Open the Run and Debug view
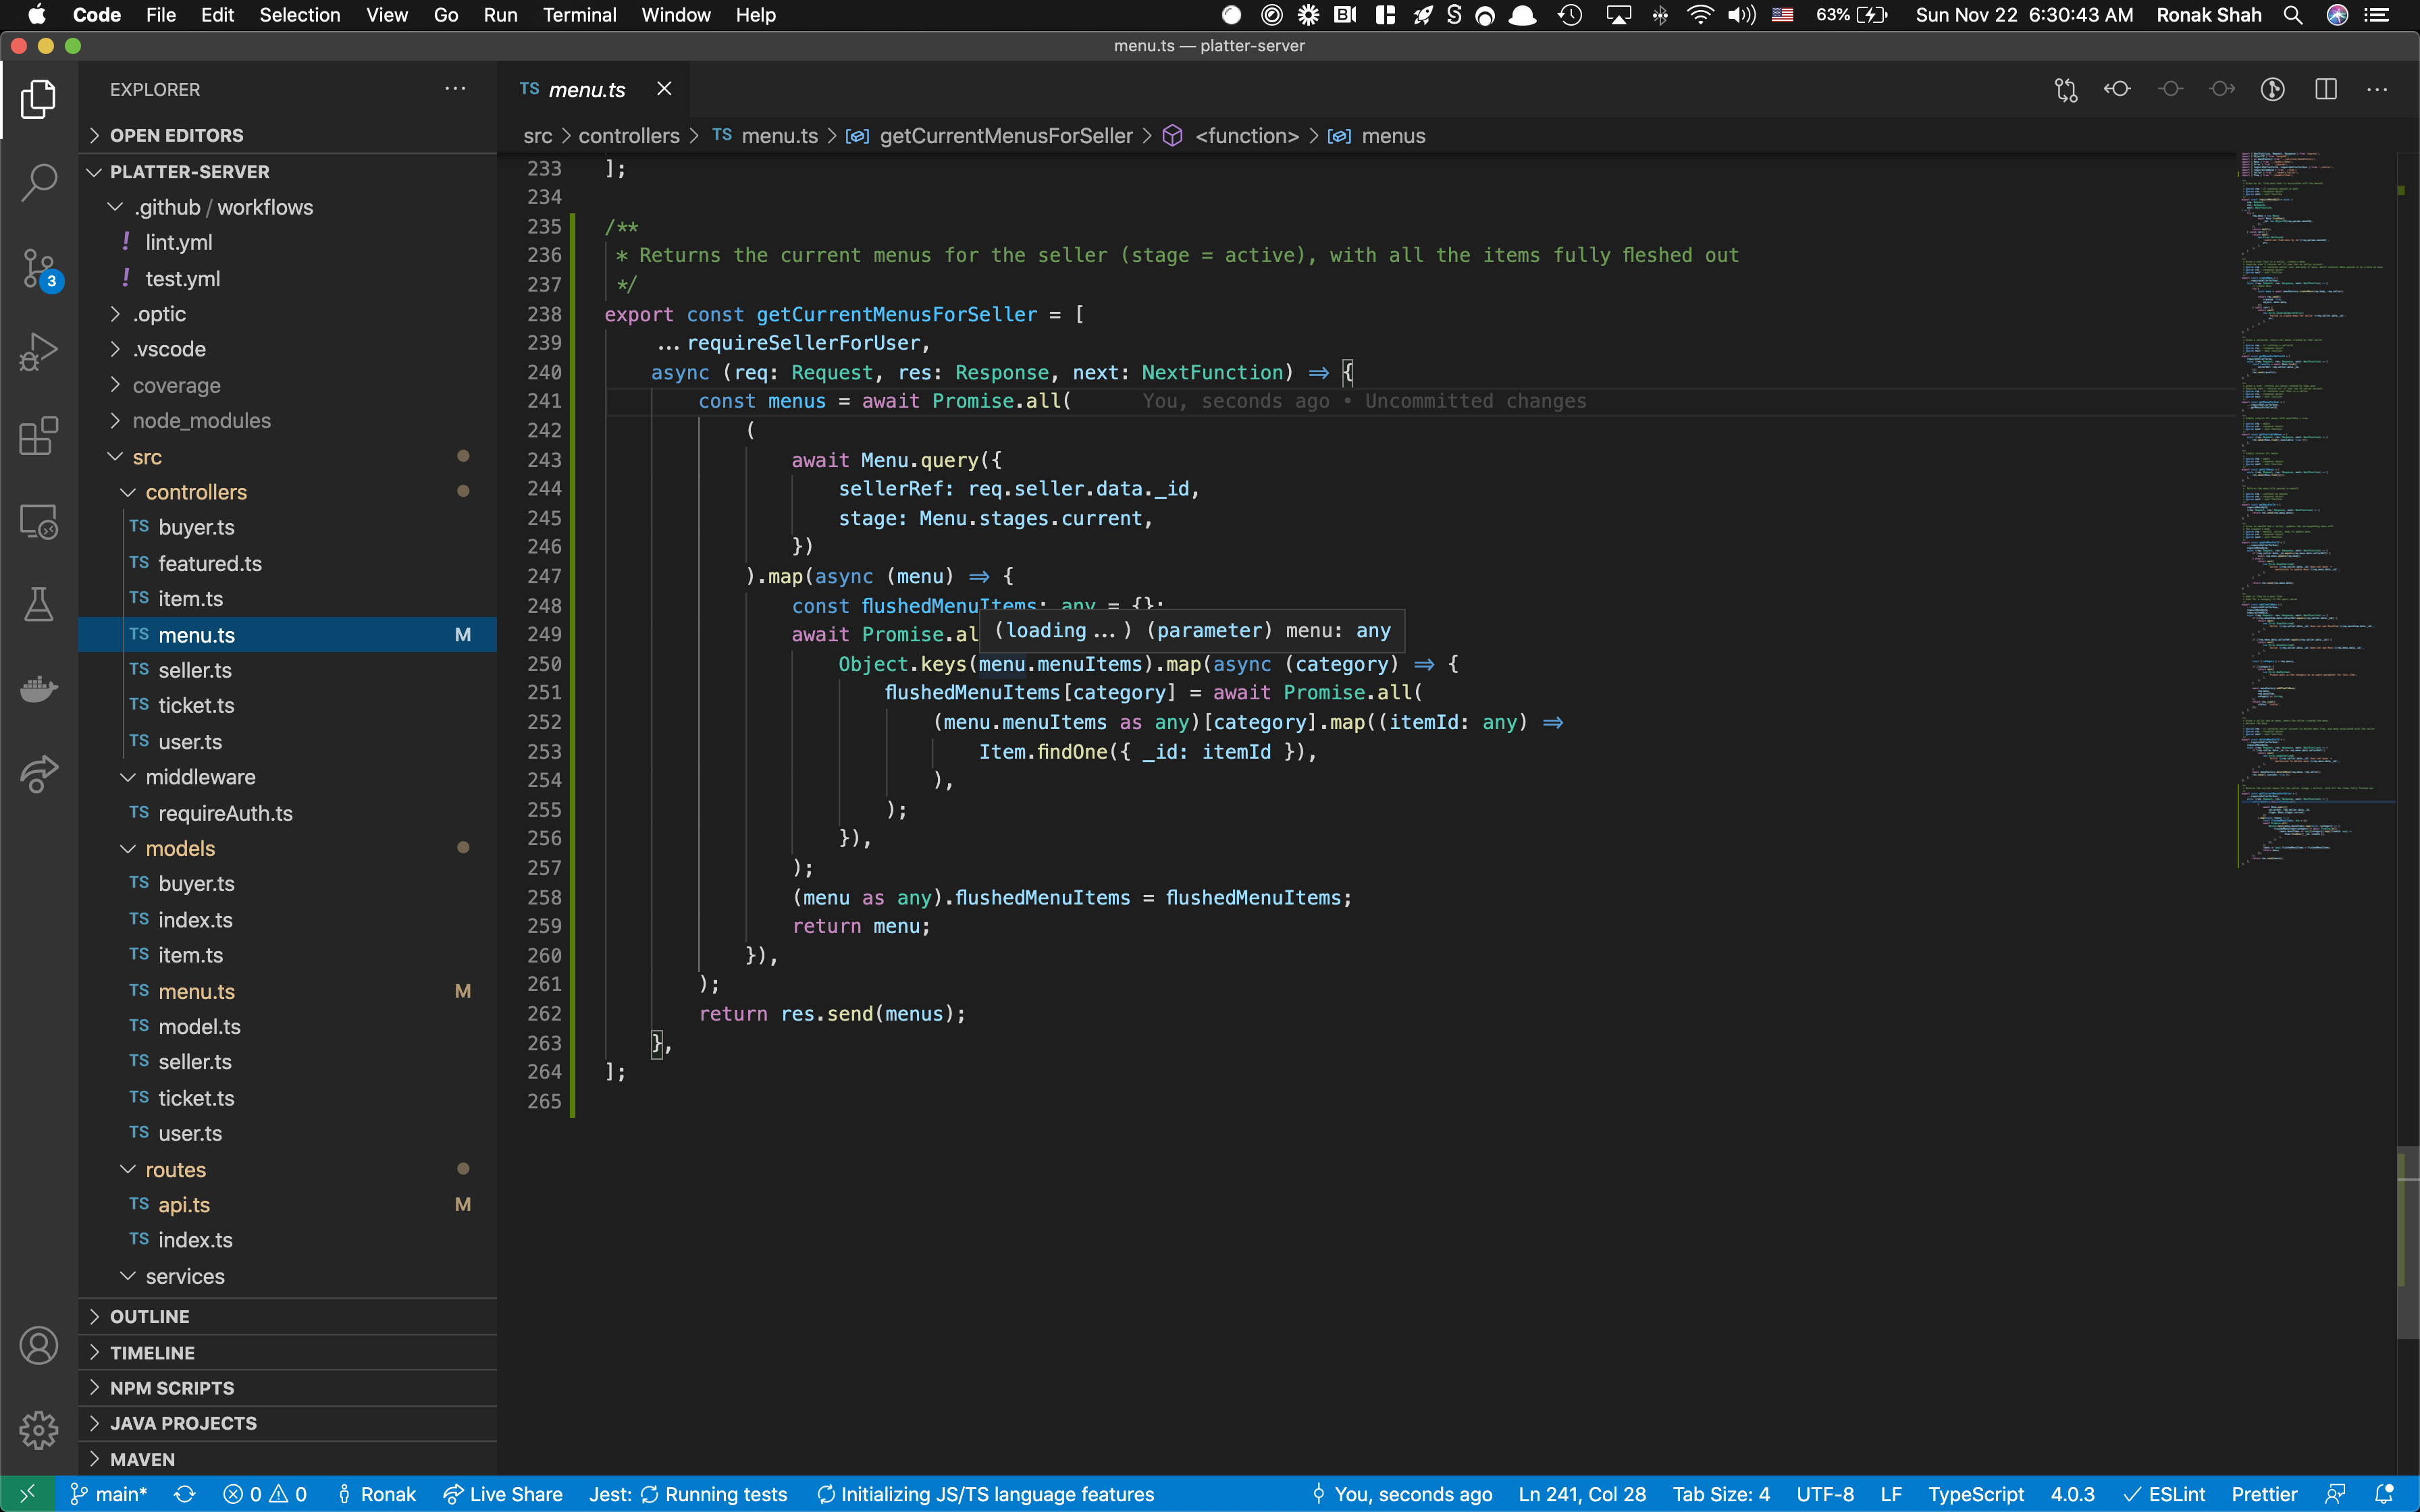Viewport: 2420px width, 1512px height. (x=38, y=352)
